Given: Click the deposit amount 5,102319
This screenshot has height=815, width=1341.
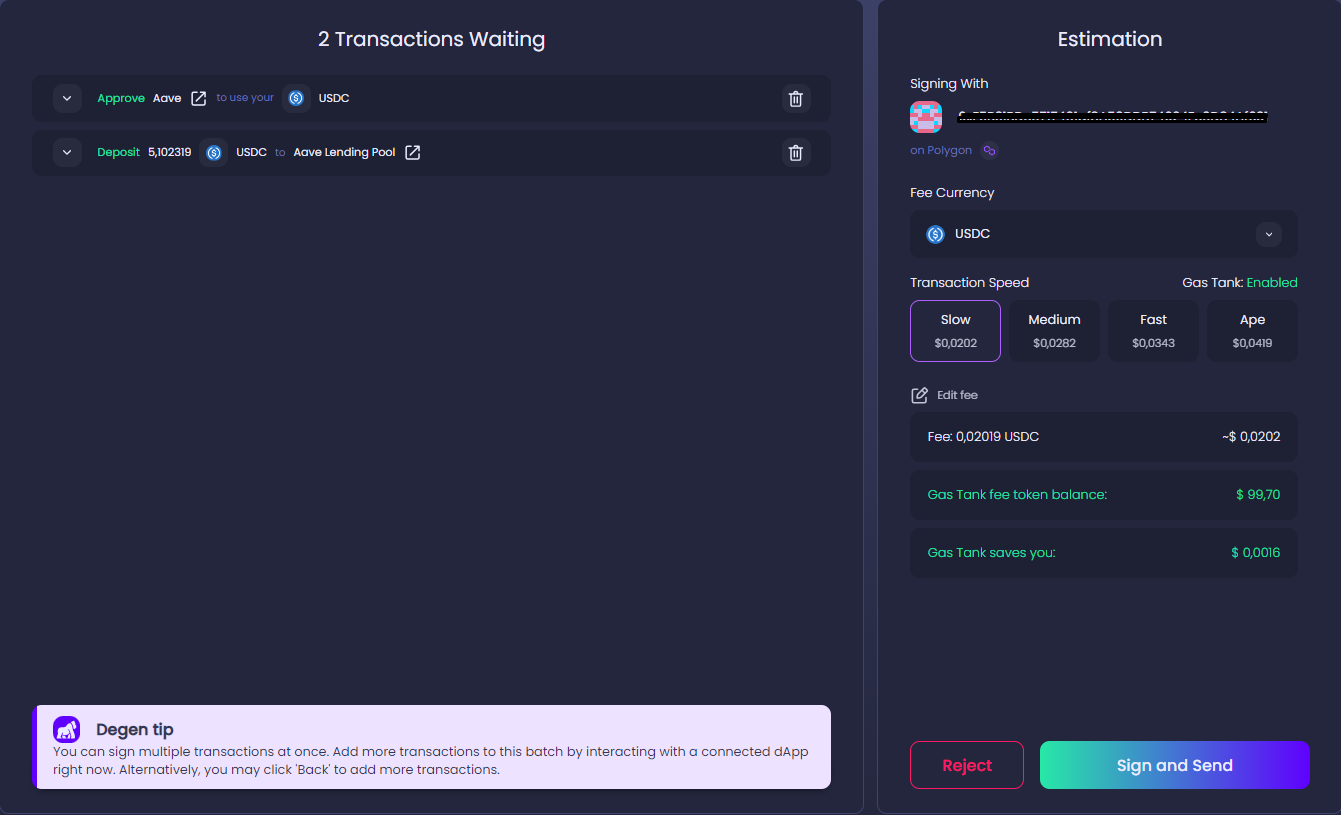Looking at the screenshot, I should click(x=170, y=152).
